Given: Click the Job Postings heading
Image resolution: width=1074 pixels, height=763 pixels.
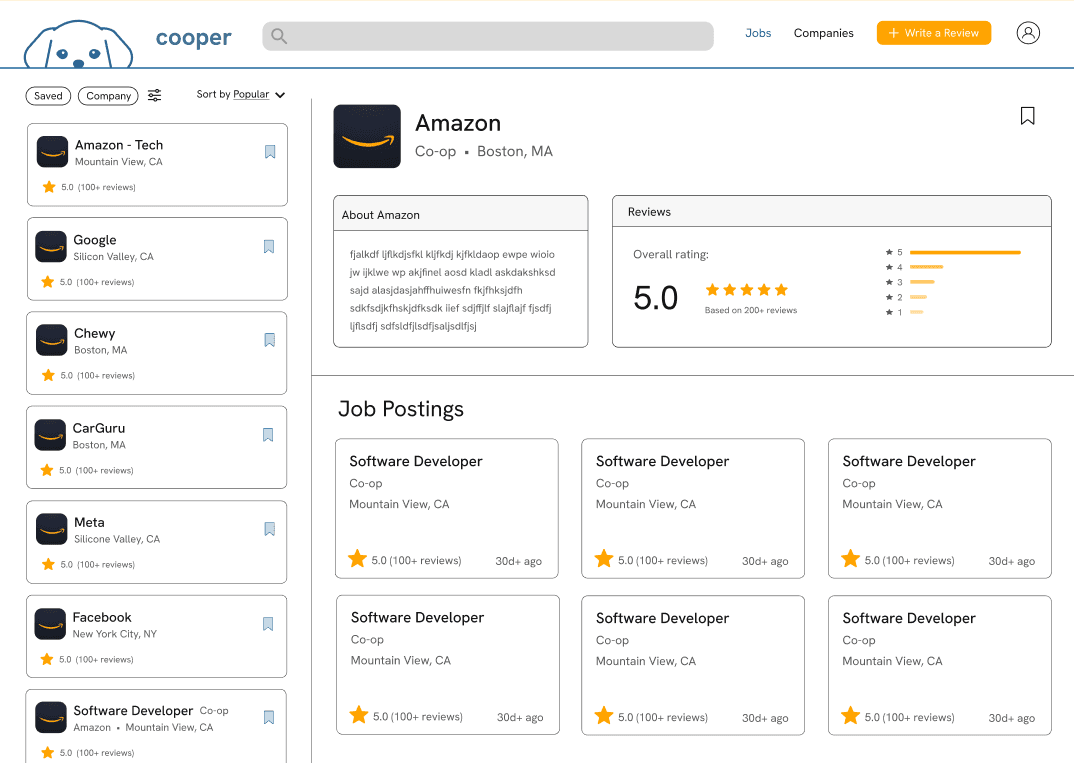Looking at the screenshot, I should click(x=401, y=409).
